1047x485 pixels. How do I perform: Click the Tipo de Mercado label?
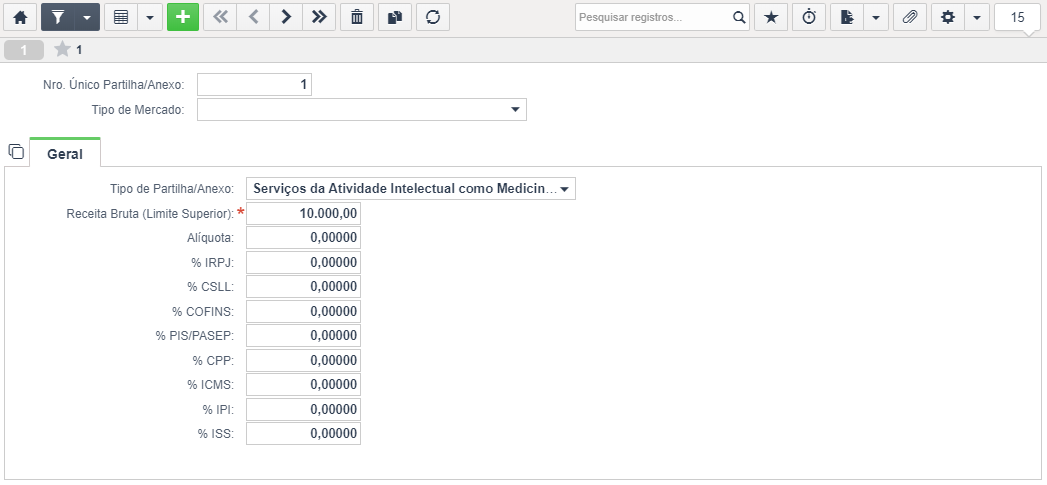point(138,110)
